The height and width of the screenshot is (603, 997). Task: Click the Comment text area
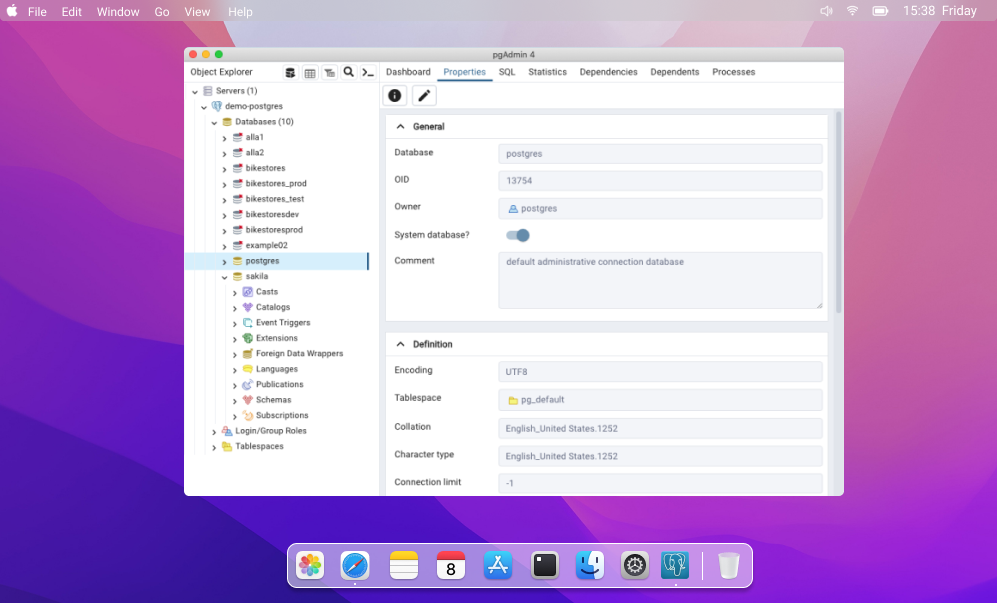click(x=660, y=281)
